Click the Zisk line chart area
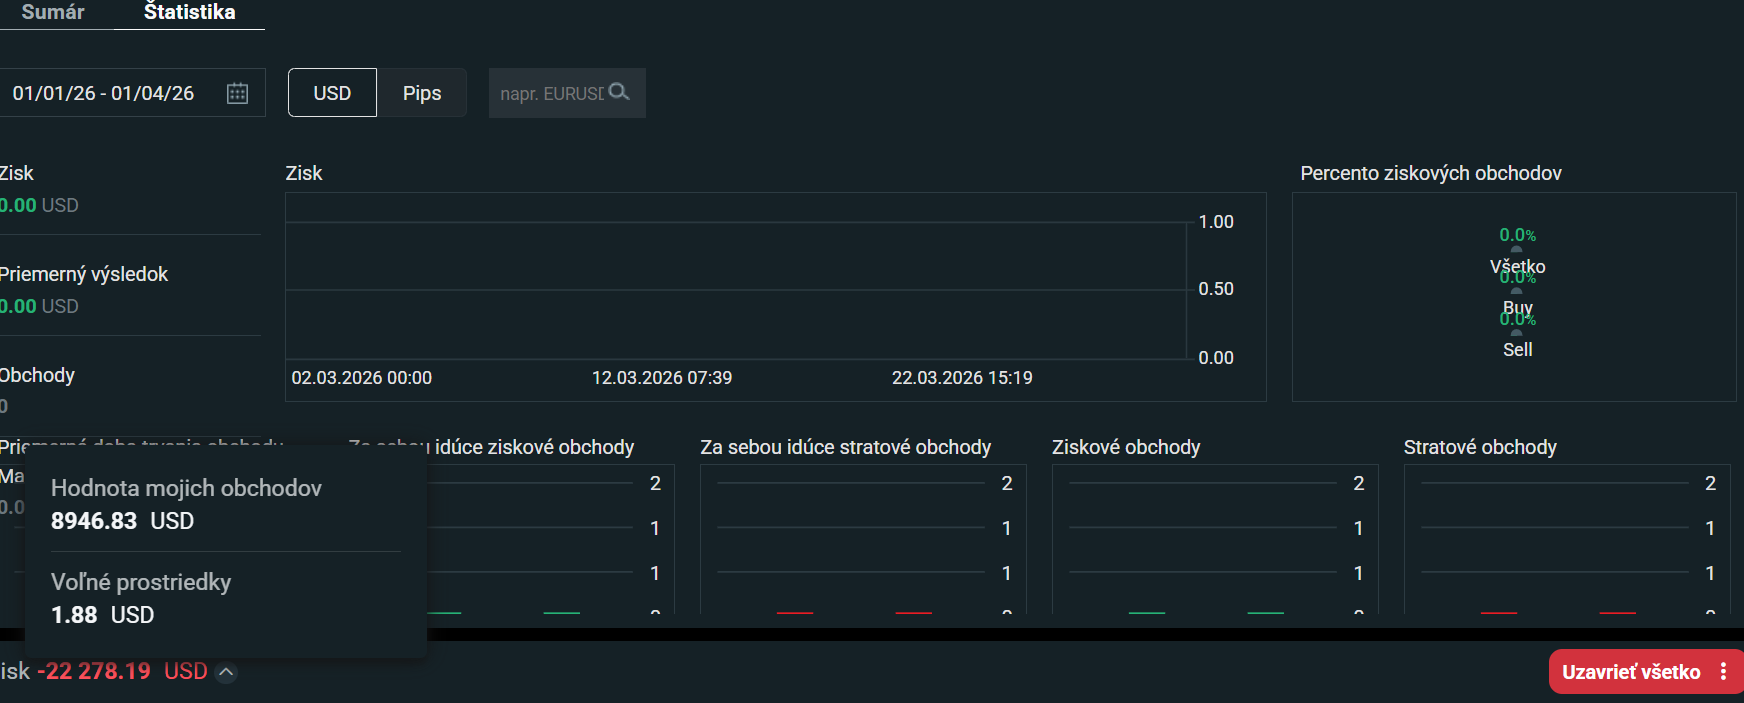This screenshot has height=703, width=1744. (735, 290)
